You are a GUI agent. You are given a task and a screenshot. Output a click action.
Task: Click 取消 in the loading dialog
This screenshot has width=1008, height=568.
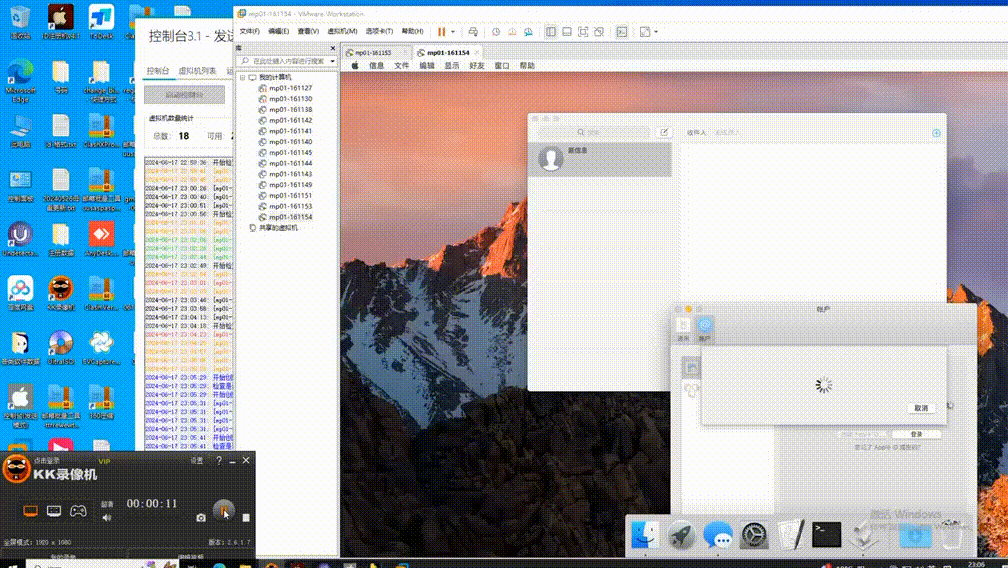coord(921,408)
